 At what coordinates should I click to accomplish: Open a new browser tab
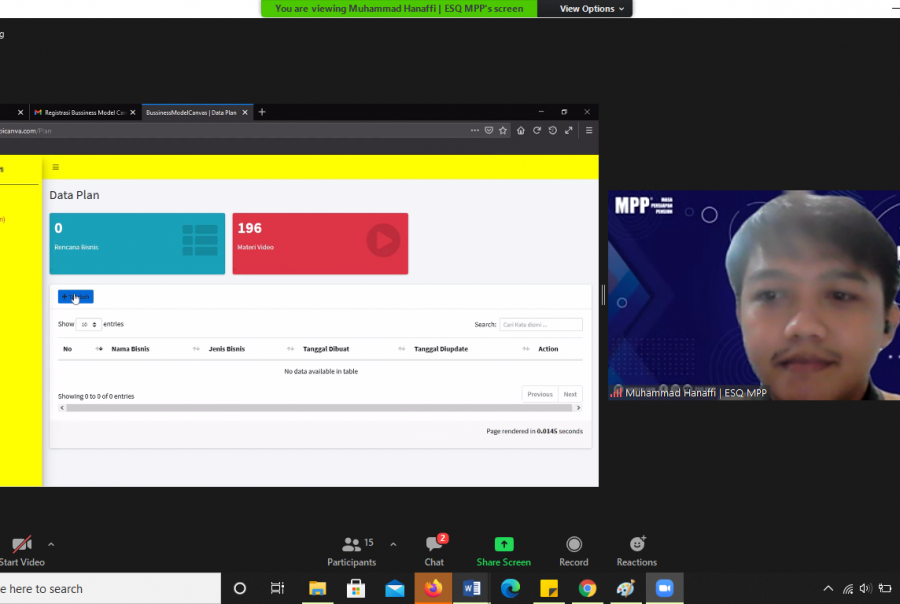[262, 112]
